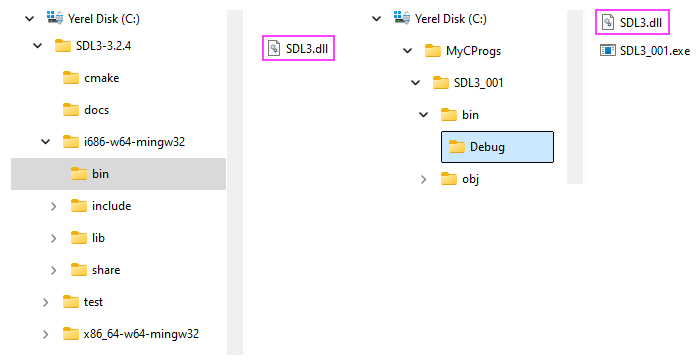Expand the lib folder chevron
The height and width of the screenshot is (362, 698).
click(53, 238)
